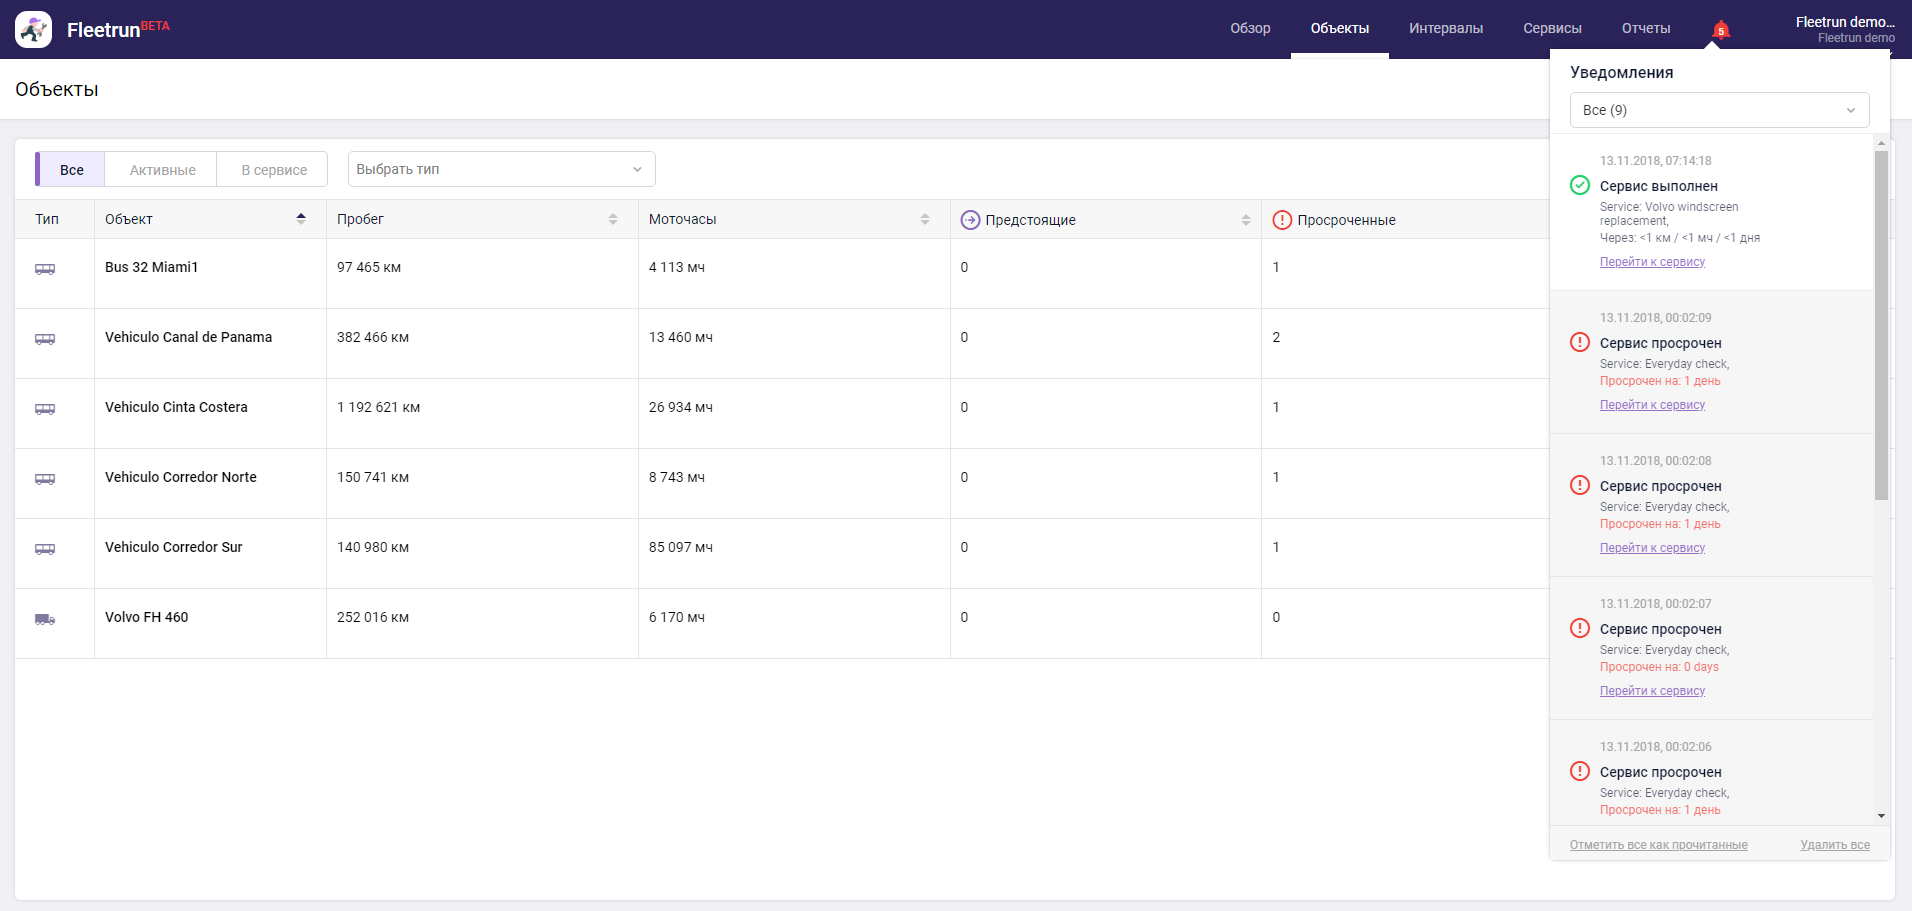Open the 'Отчеты' tab

point(1645,28)
